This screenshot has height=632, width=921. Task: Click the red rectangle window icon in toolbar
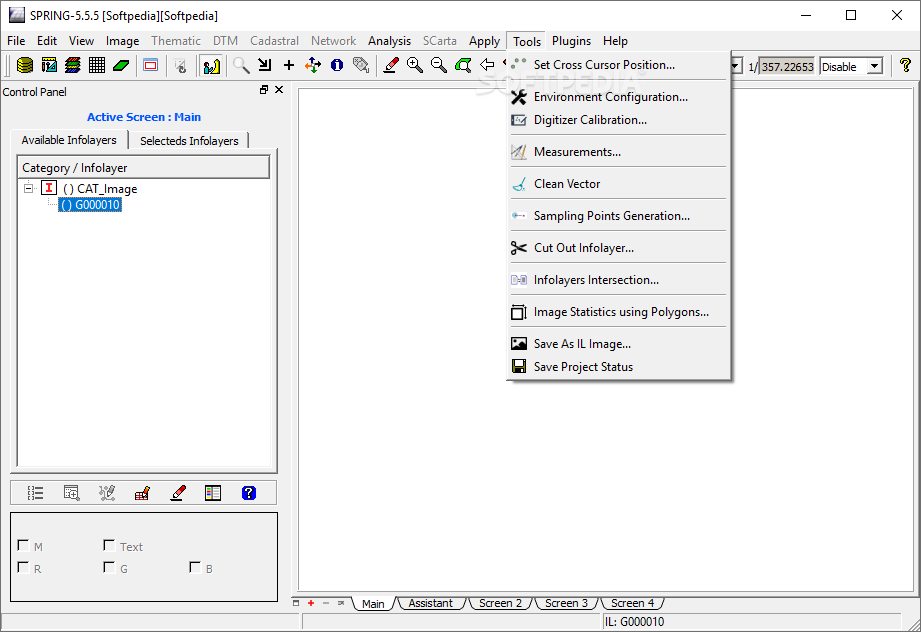tap(151, 65)
